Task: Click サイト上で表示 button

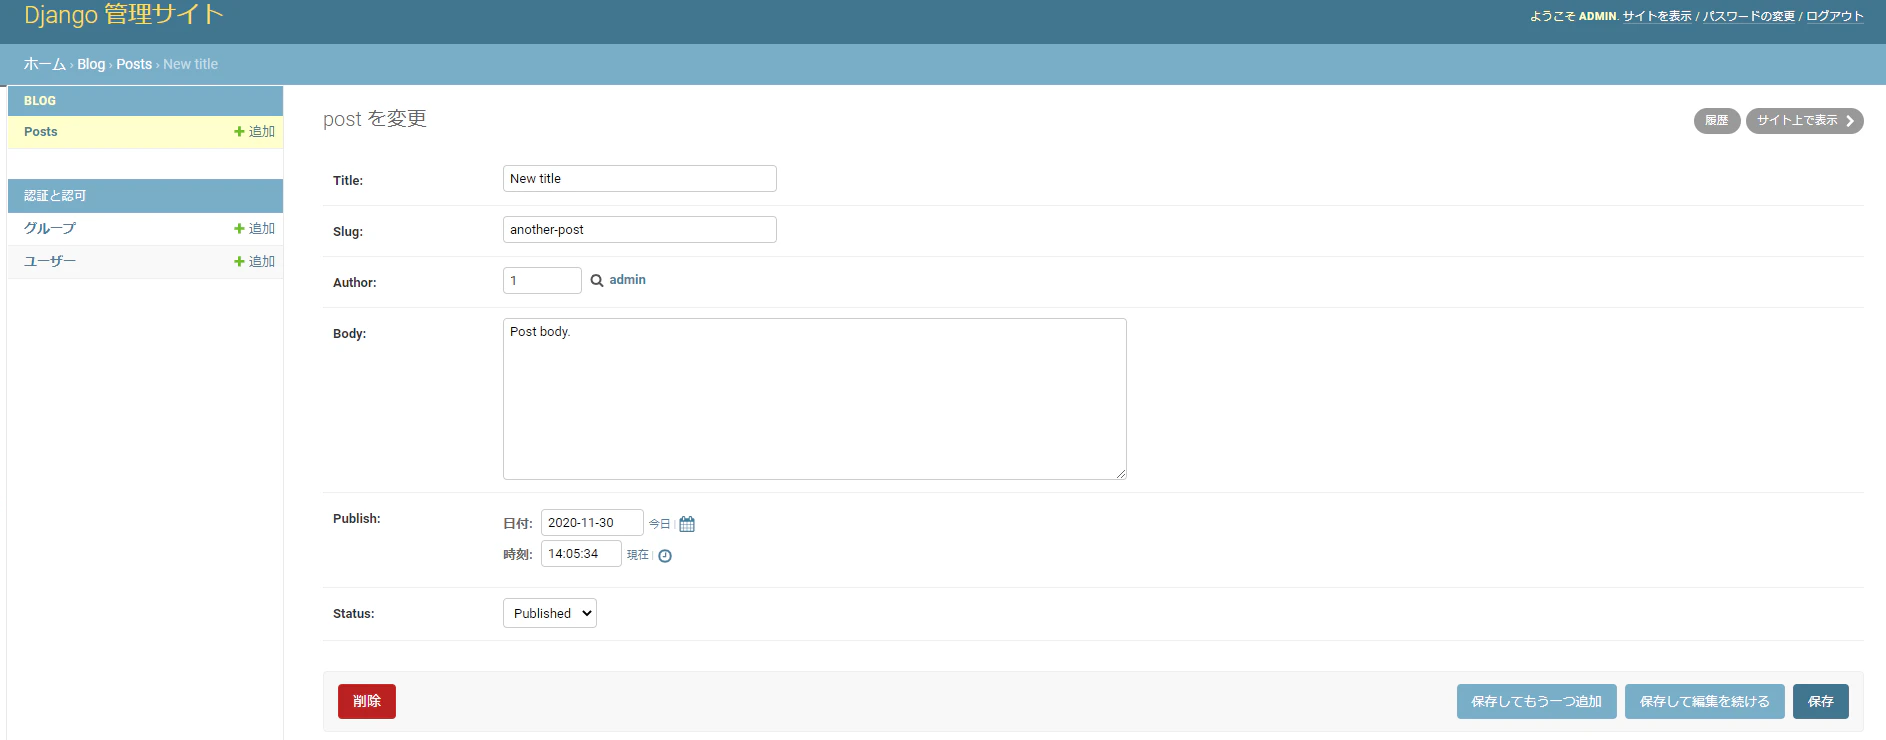Action: coord(1805,120)
